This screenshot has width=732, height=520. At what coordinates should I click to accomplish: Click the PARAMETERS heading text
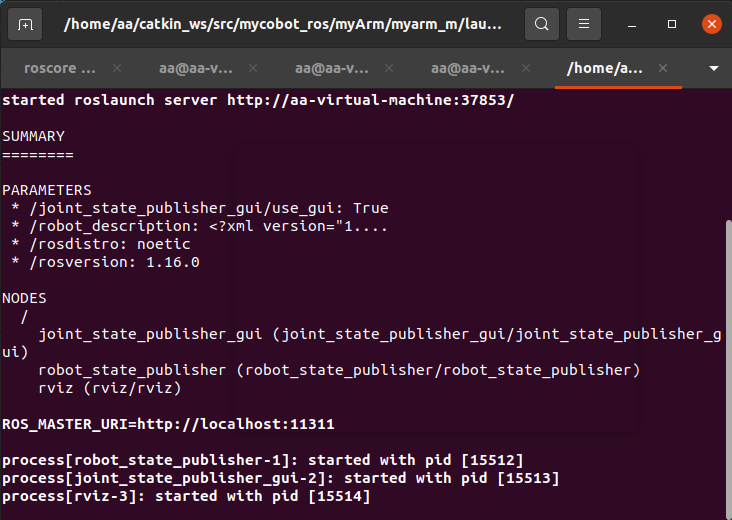tap(47, 190)
